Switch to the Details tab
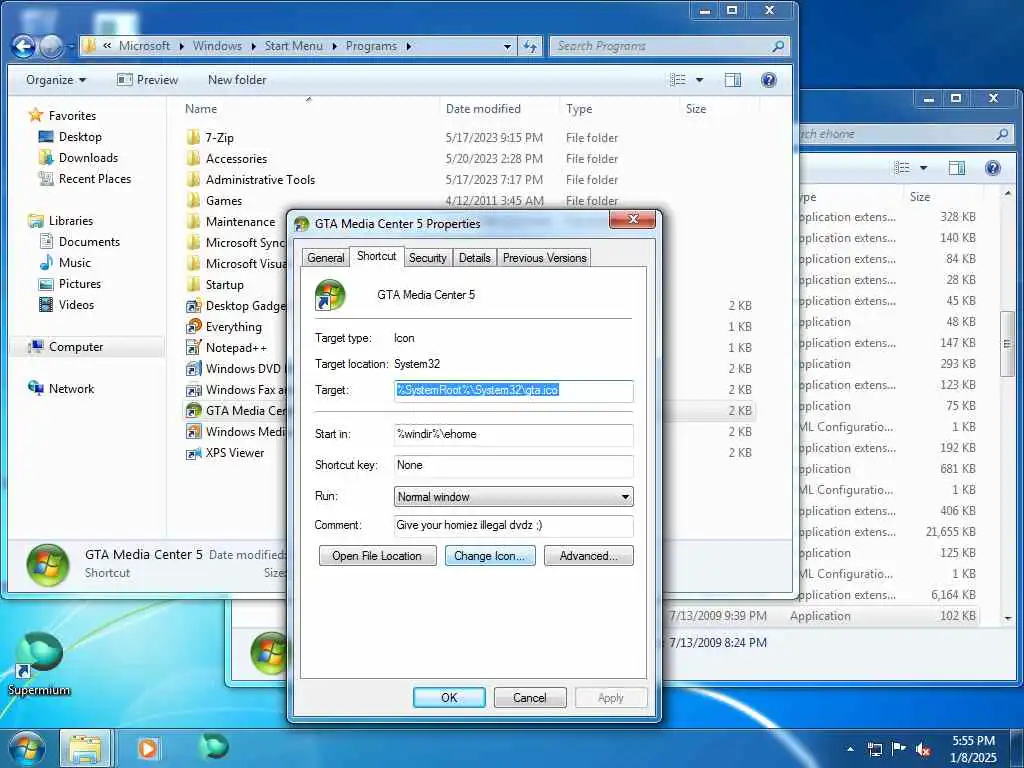Screen dimensions: 1024x768 pos(474,258)
